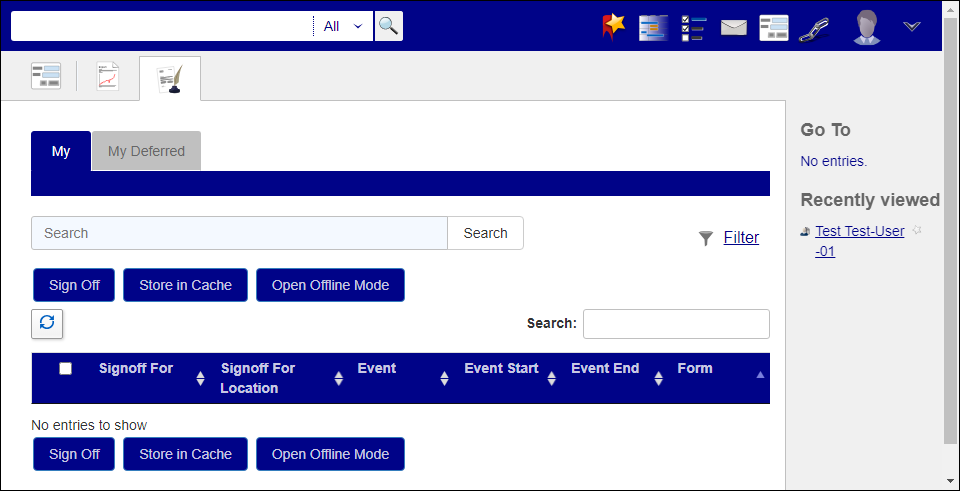The height and width of the screenshot is (491, 960).
Task: Open the Filter link
Action: [x=741, y=238]
